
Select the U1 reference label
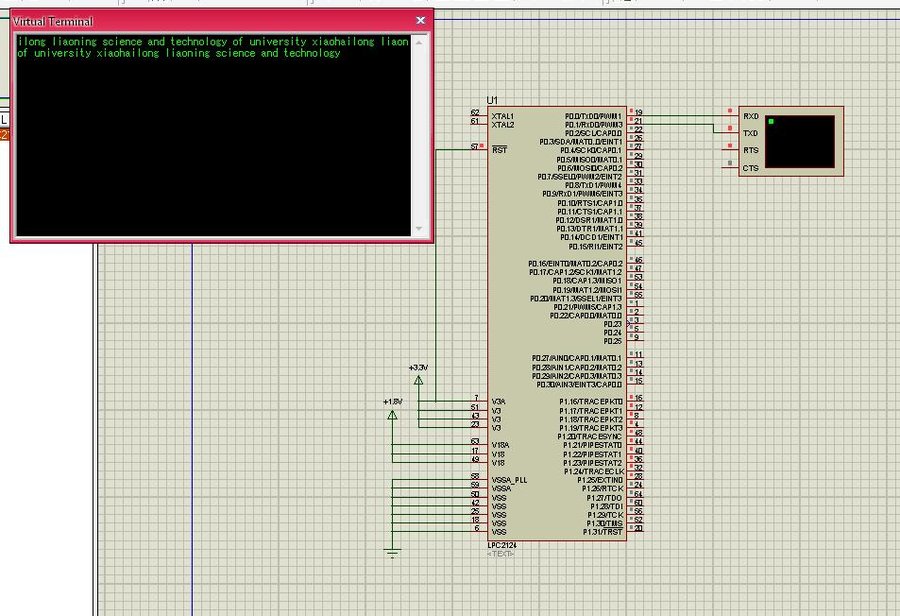492,101
